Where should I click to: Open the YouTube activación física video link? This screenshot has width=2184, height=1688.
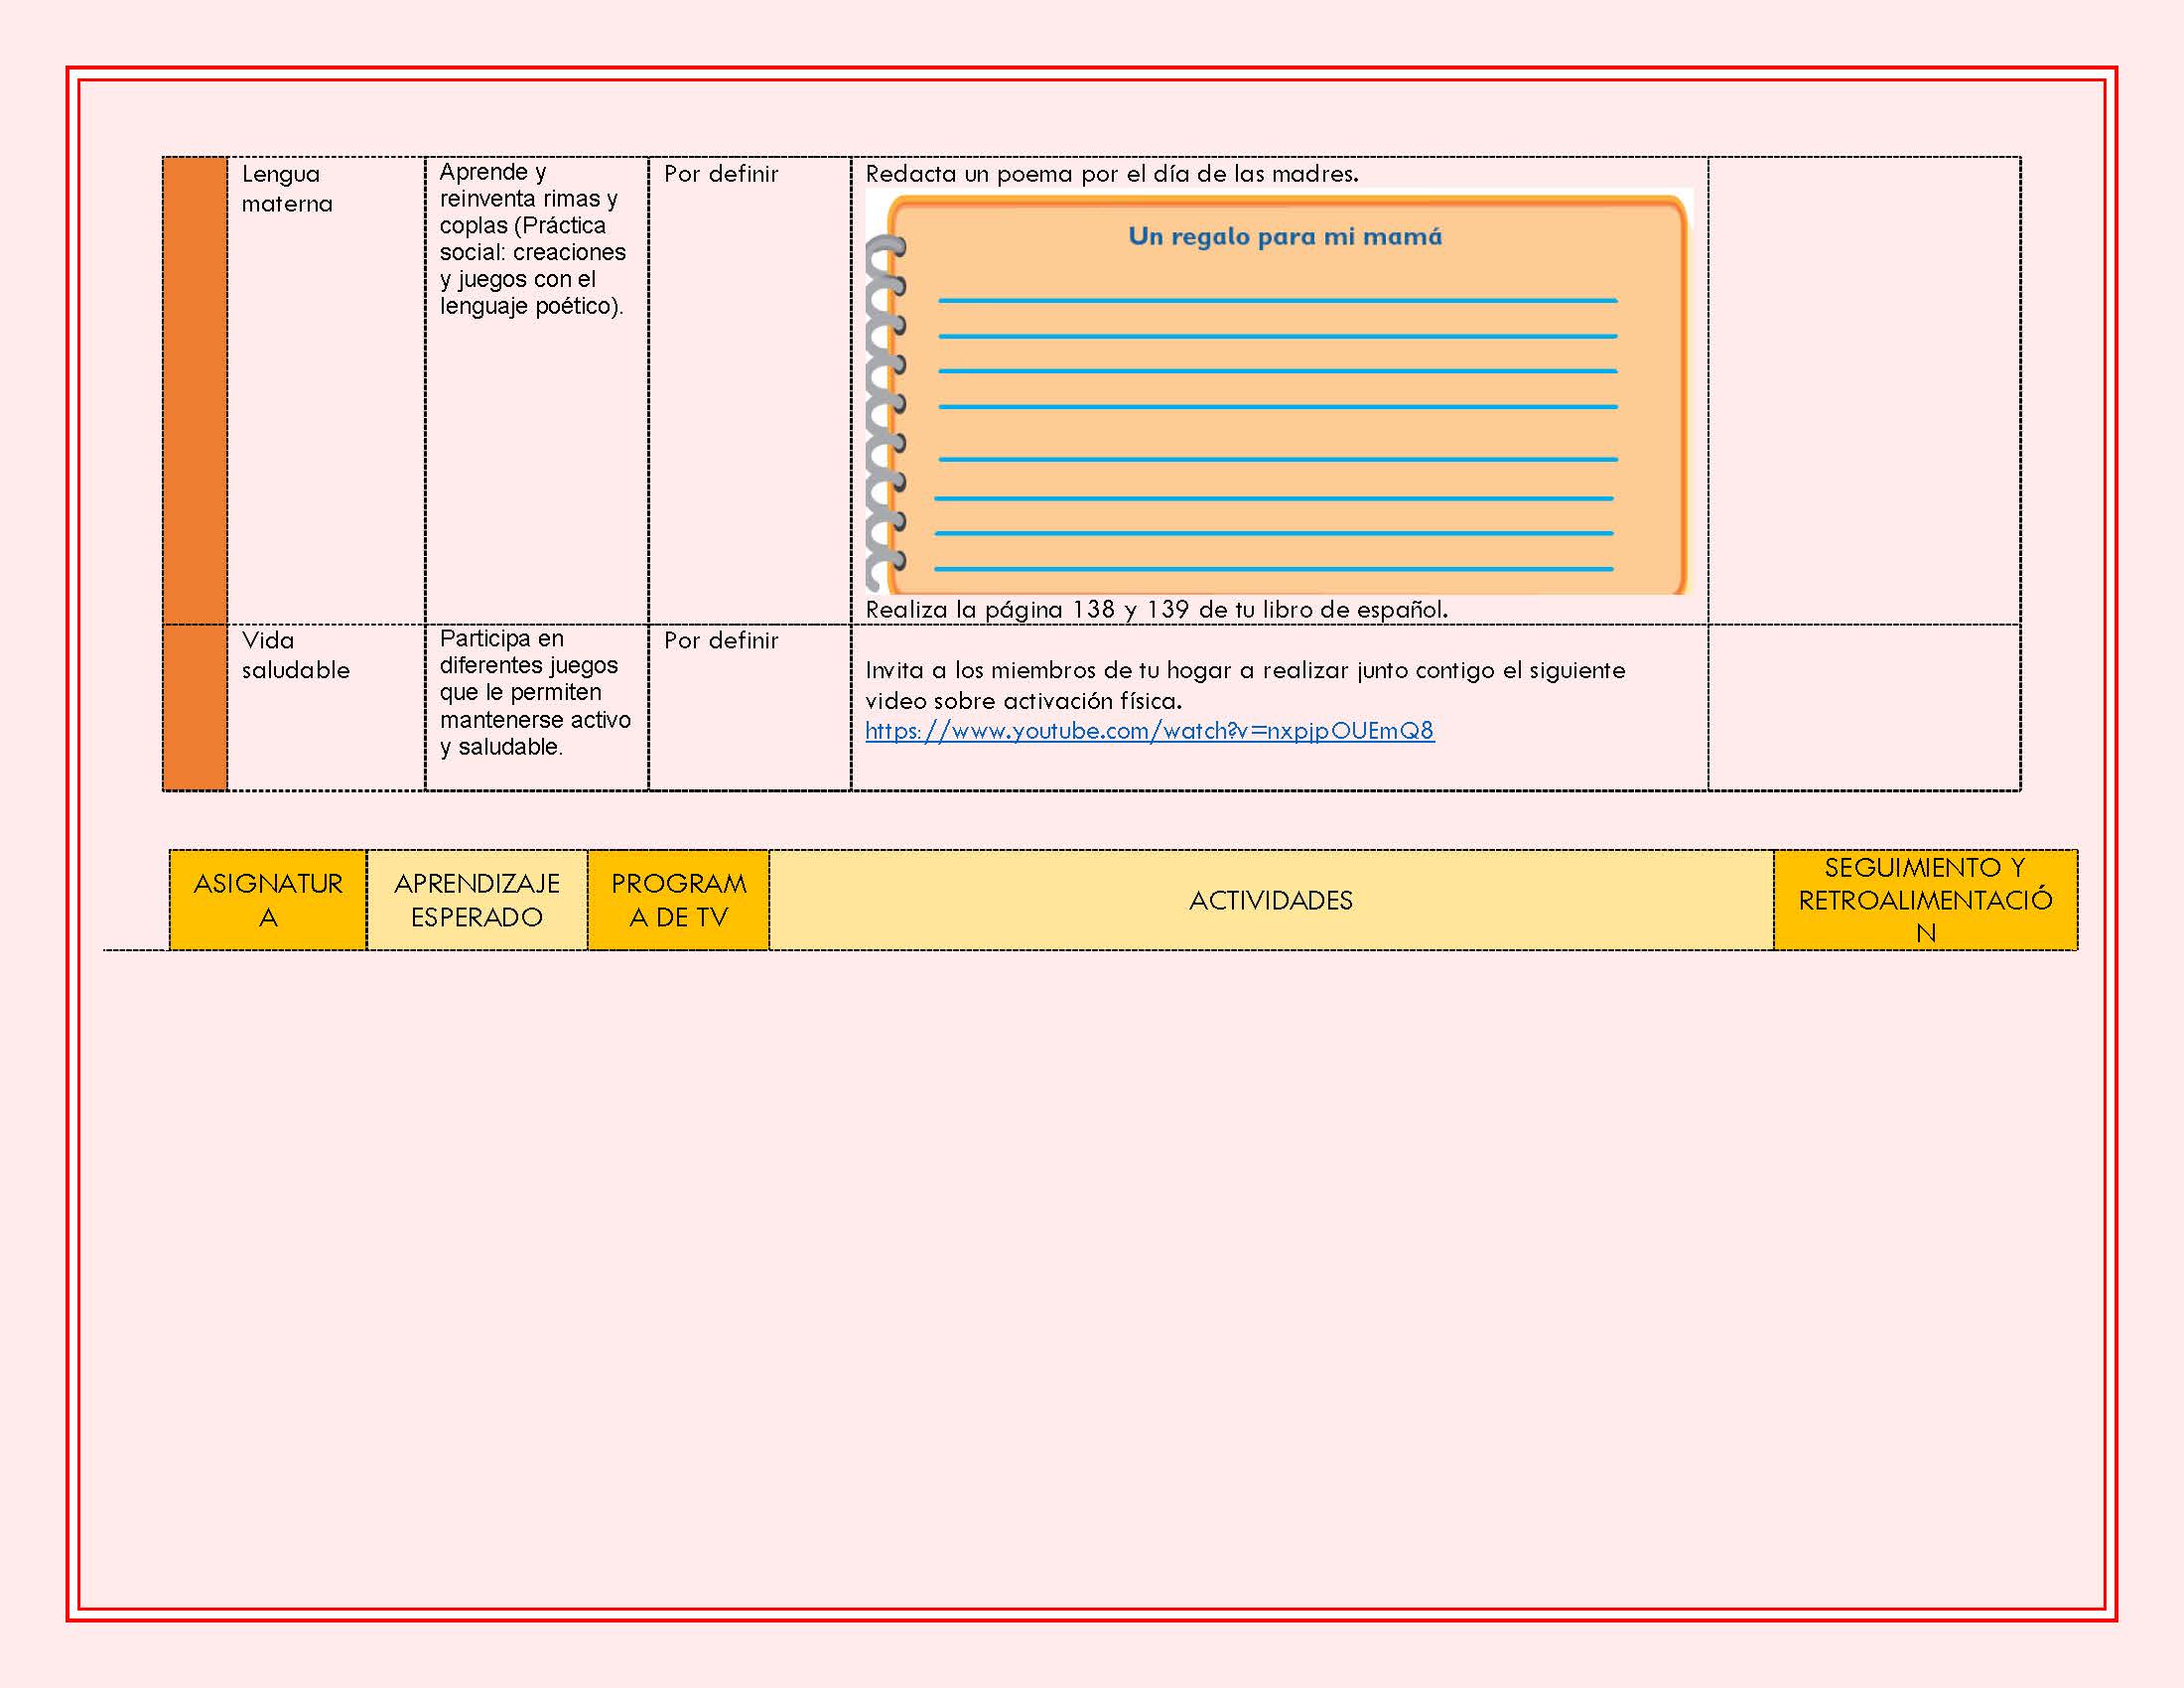tap(1149, 731)
